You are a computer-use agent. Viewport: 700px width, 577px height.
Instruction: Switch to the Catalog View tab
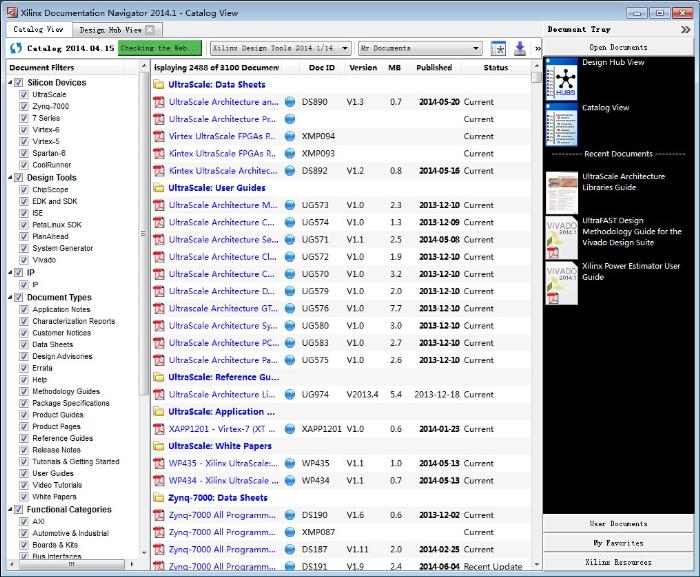38,29
